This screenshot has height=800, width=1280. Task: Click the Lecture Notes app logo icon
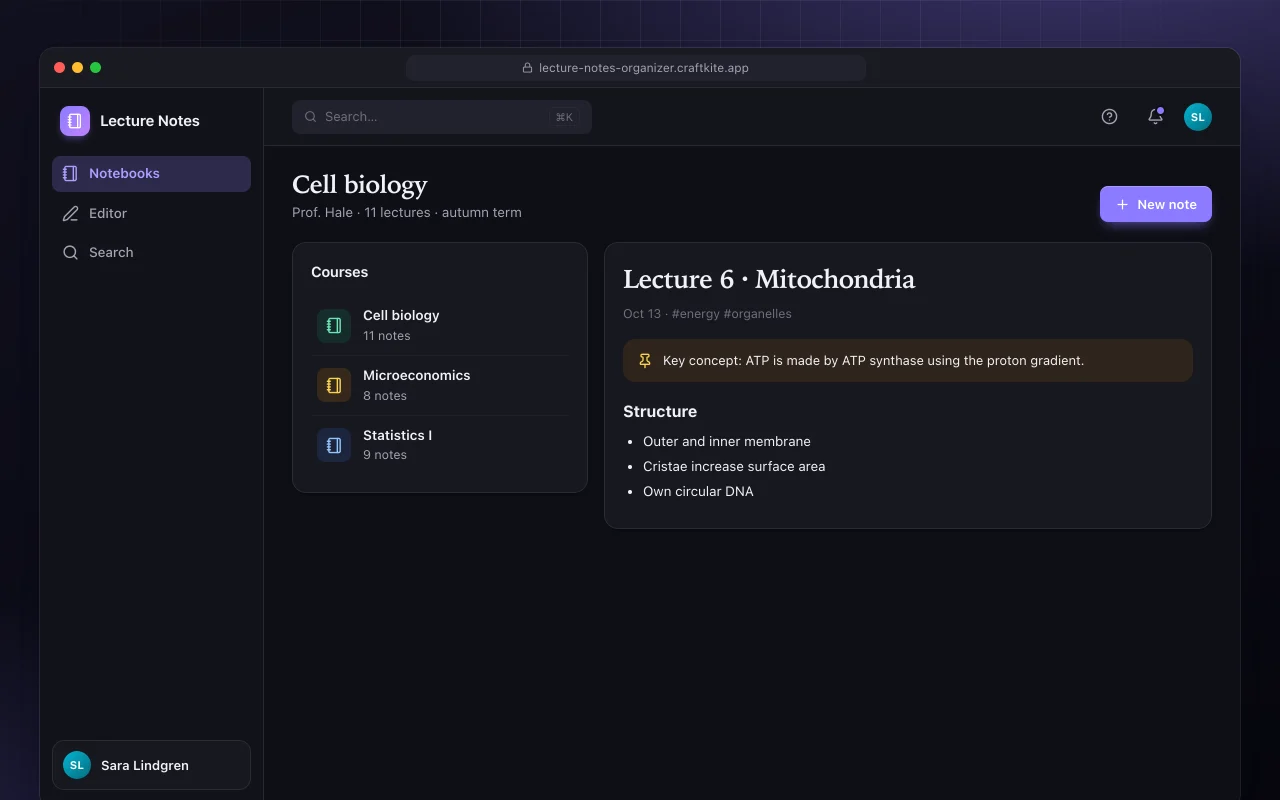click(75, 121)
